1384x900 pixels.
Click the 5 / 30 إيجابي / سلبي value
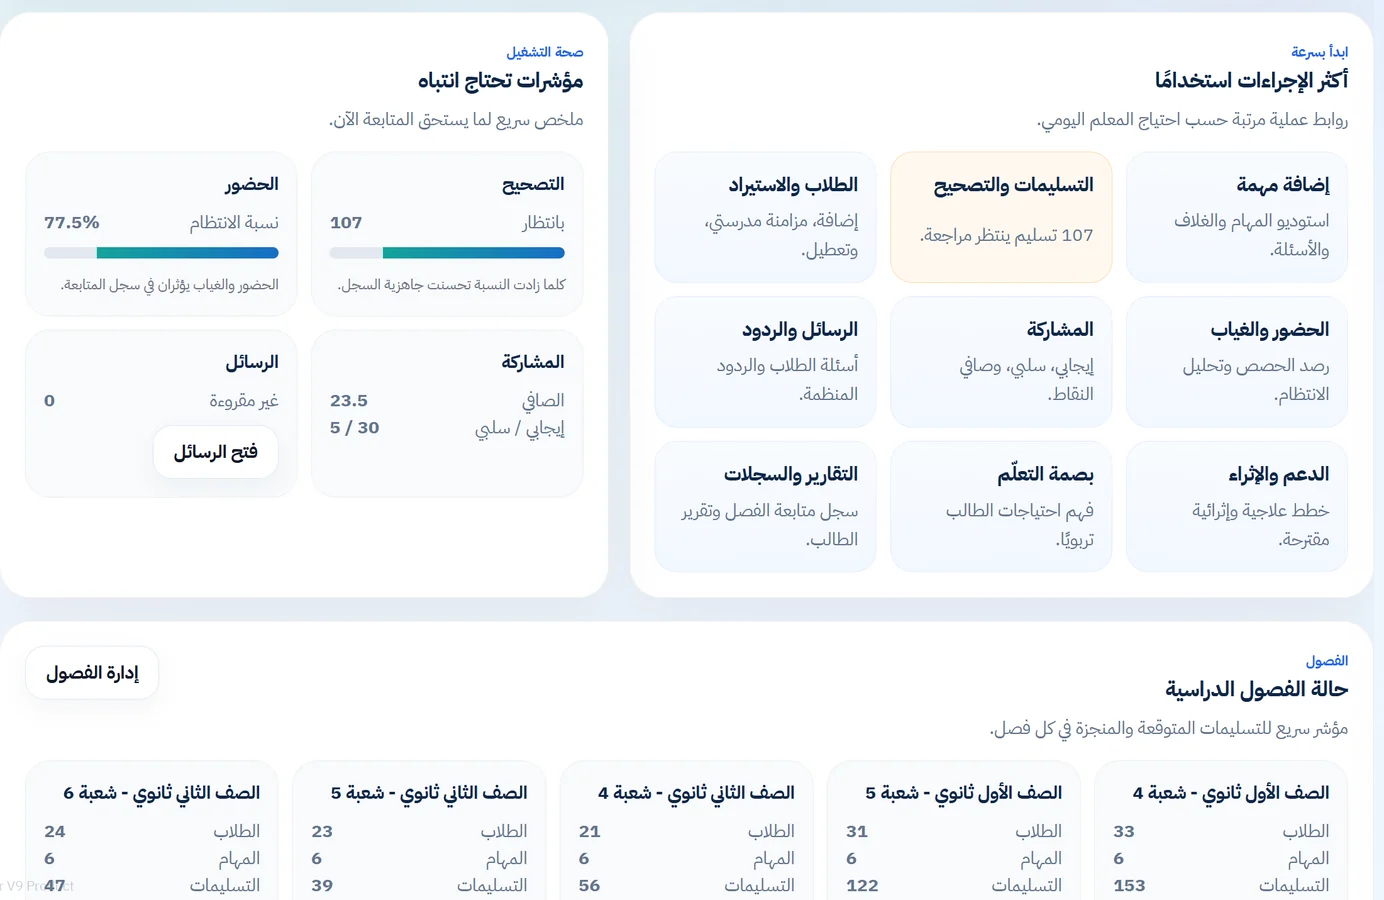[x=355, y=428]
